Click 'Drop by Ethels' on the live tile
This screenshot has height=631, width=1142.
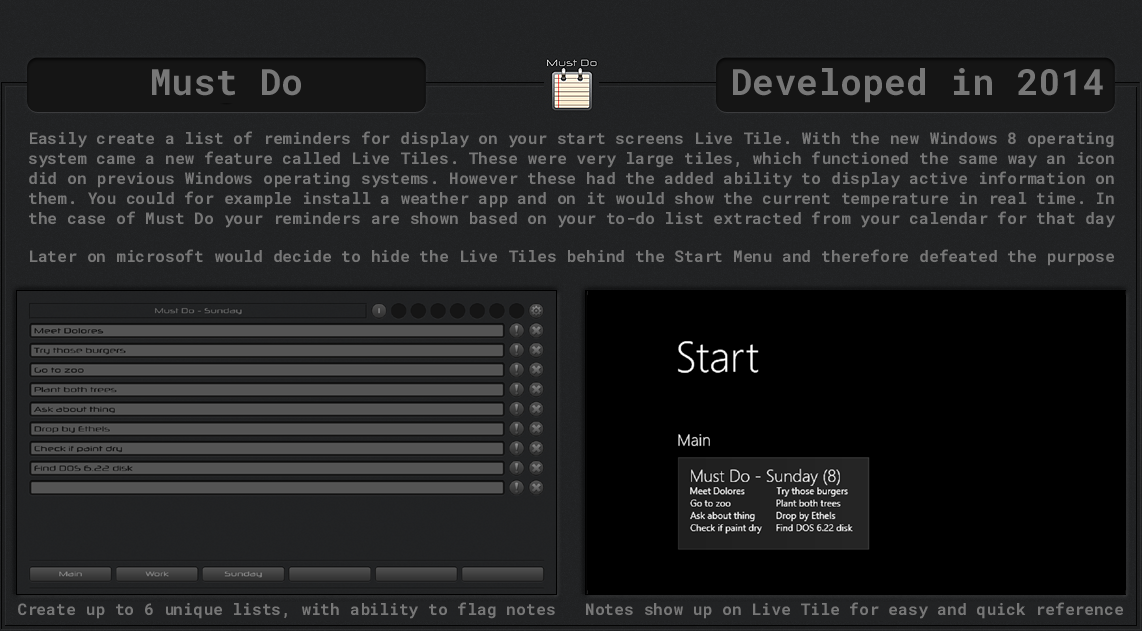(x=806, y=516)
